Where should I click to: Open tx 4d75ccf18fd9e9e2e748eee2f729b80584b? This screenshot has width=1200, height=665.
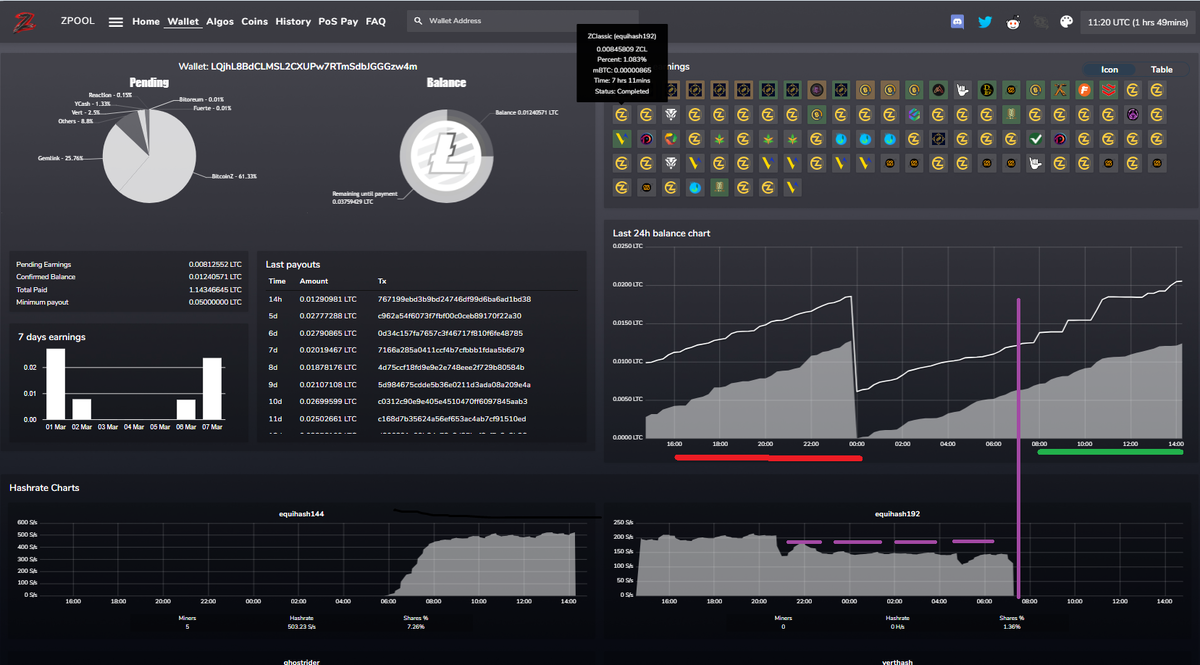(x=452, y=367)
